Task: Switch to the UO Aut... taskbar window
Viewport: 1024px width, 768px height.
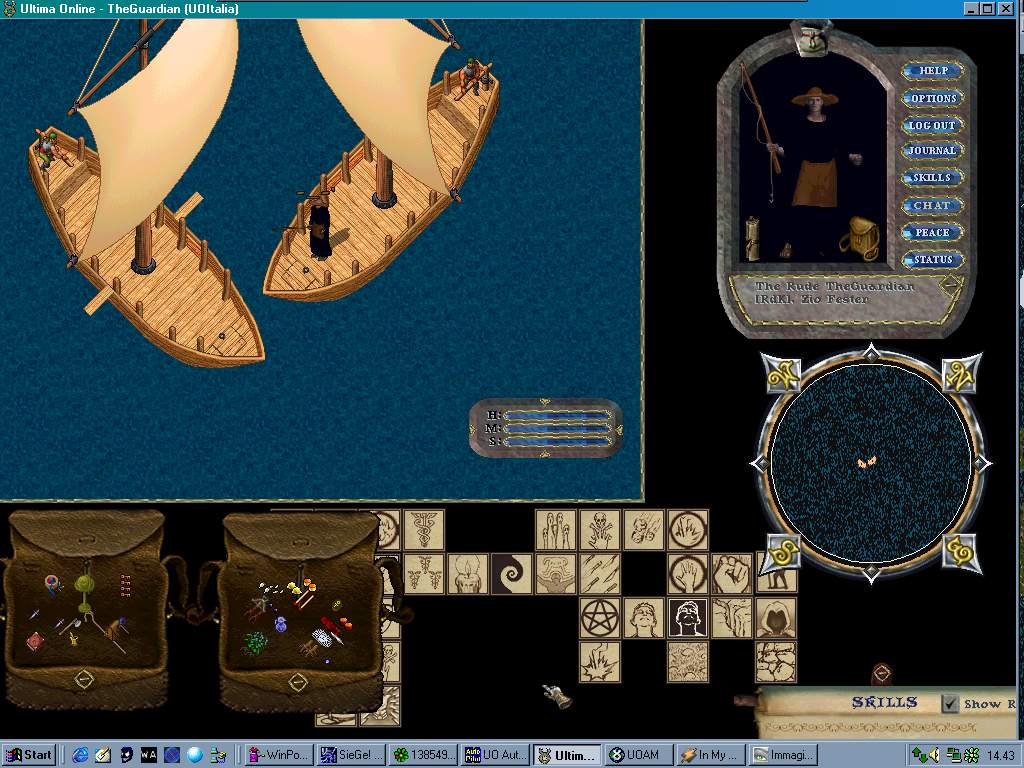Action: 494,755
